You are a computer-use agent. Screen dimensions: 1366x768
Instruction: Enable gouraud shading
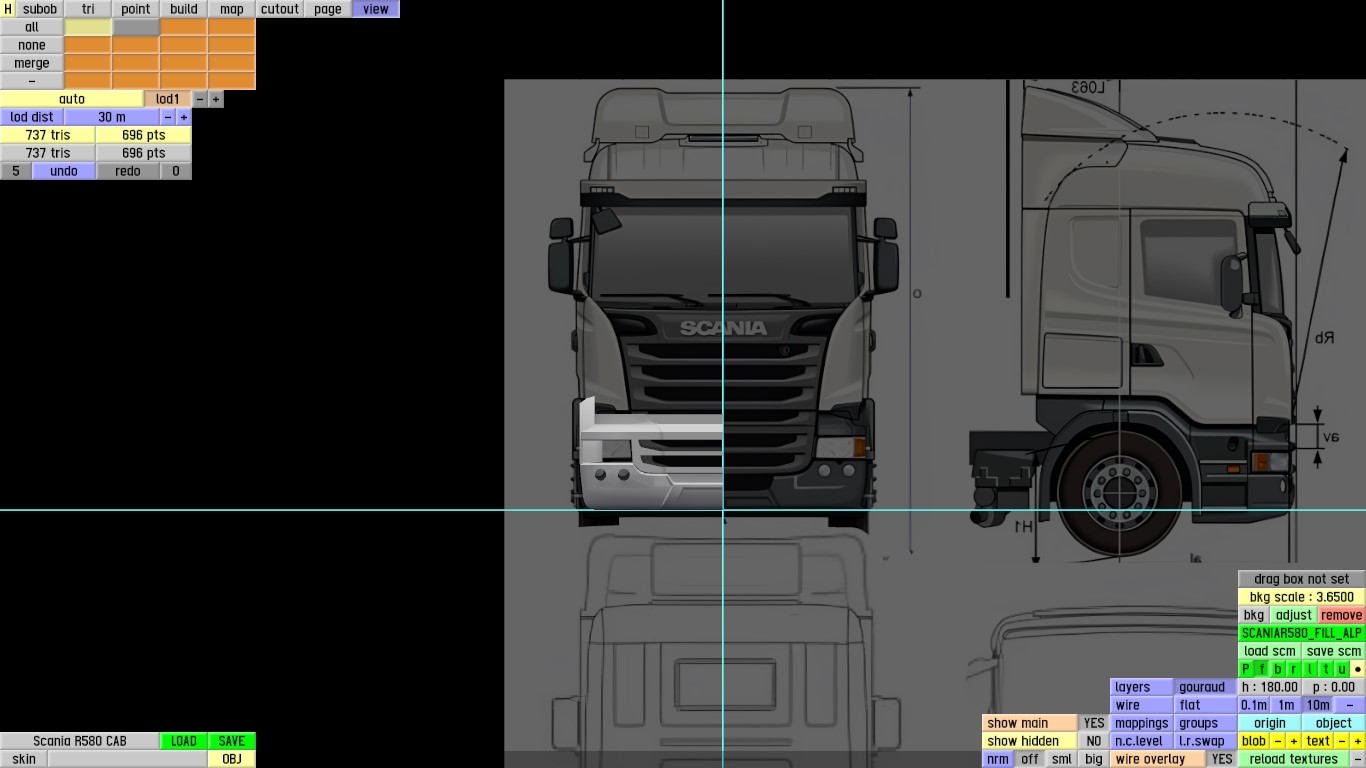[x=1206, y=687]
